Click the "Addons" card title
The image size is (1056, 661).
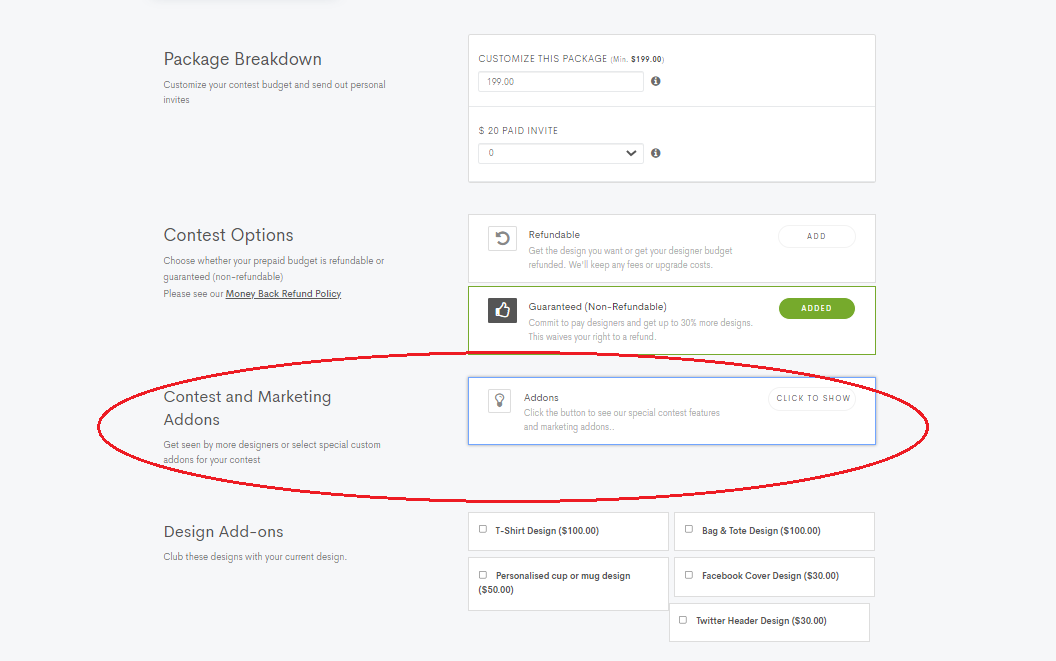(x=541, y=398)
